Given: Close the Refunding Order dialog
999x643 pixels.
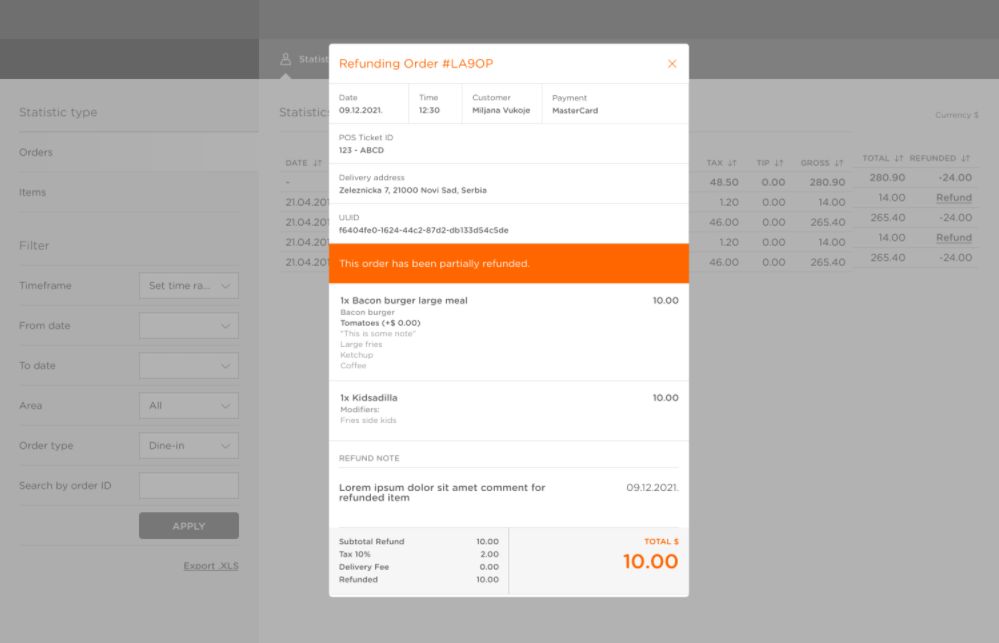Looking at the screenshot, I should pyautogui.click(x=672, y=64).
